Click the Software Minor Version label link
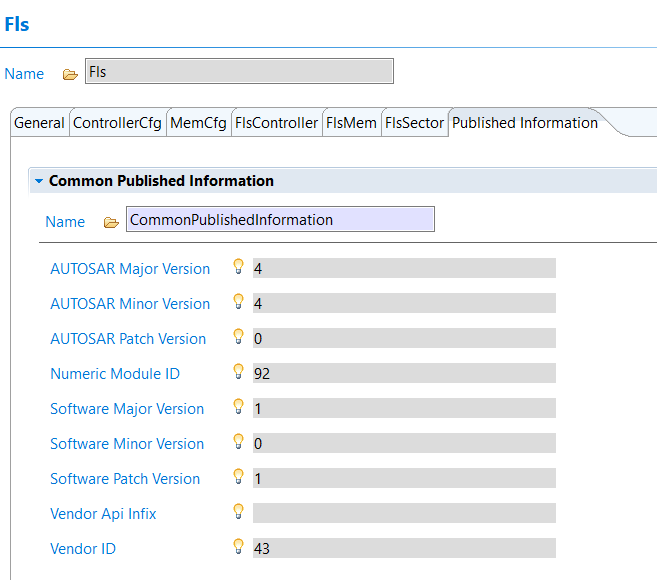This screenshot has height=580, width=657. (127, 444)
